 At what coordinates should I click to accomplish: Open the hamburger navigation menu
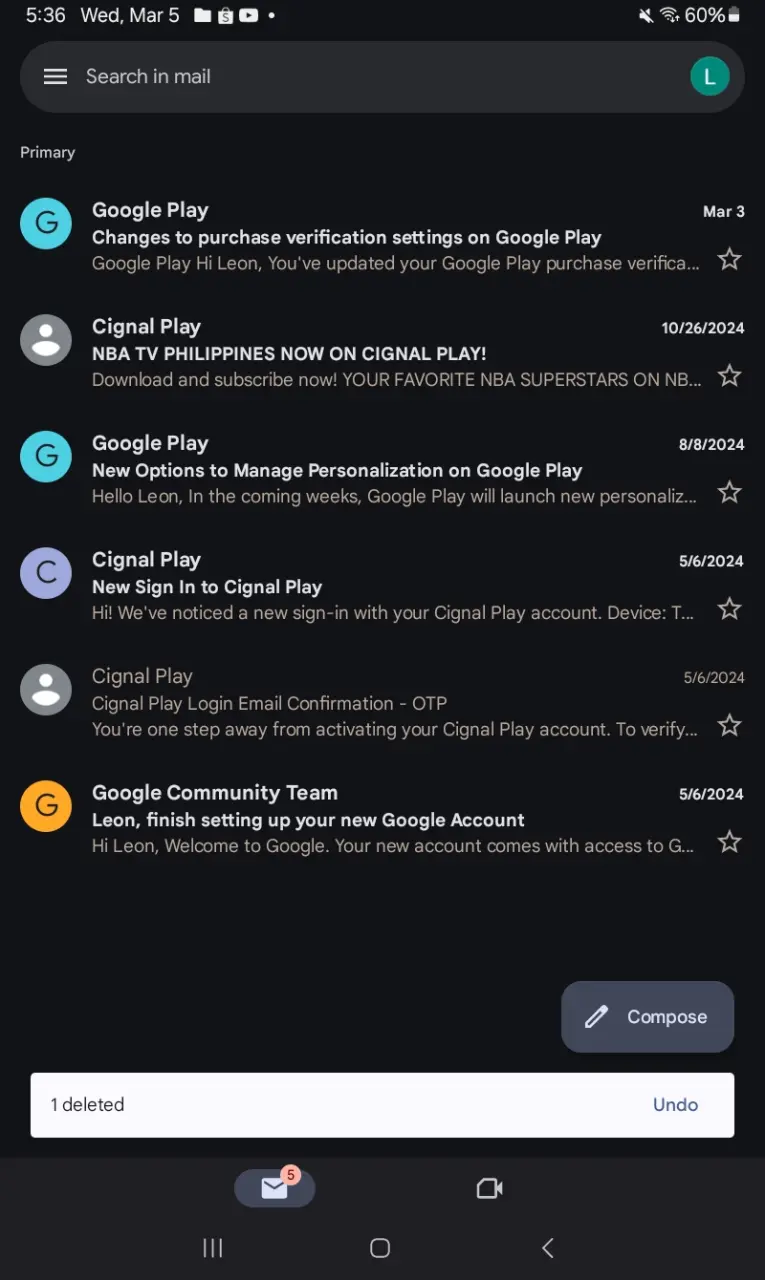[x=55, y=77]
